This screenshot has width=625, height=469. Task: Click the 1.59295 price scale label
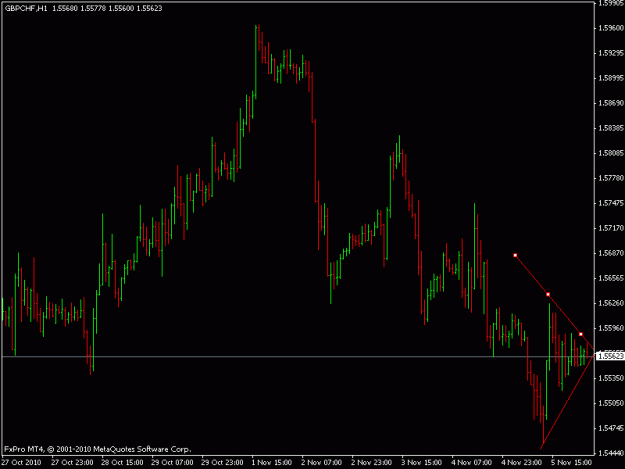click(611, 53)
